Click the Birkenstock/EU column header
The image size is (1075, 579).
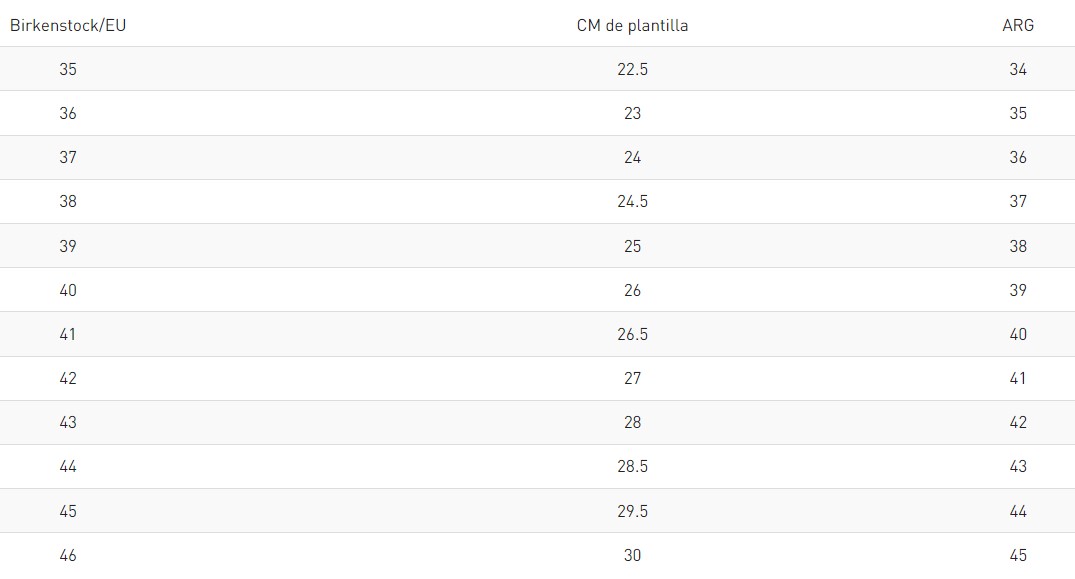pos(68,25)
